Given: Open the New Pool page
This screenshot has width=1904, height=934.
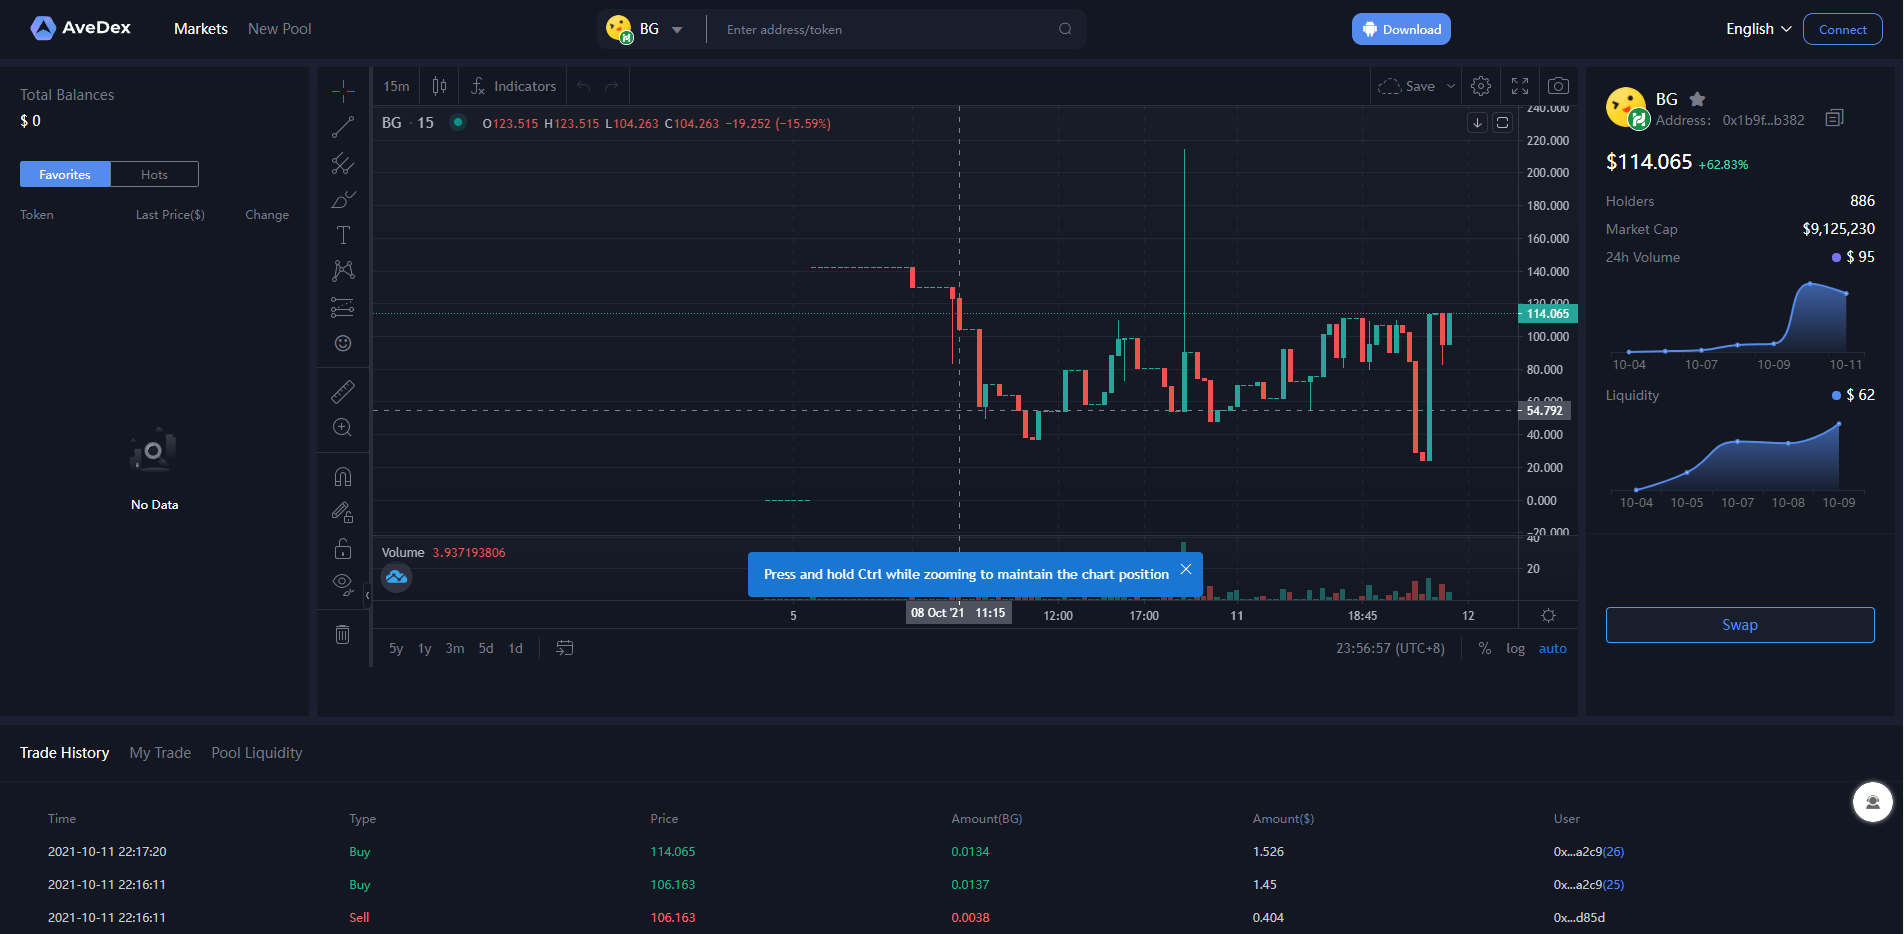Looking at the screenshot, I should 280,29.
